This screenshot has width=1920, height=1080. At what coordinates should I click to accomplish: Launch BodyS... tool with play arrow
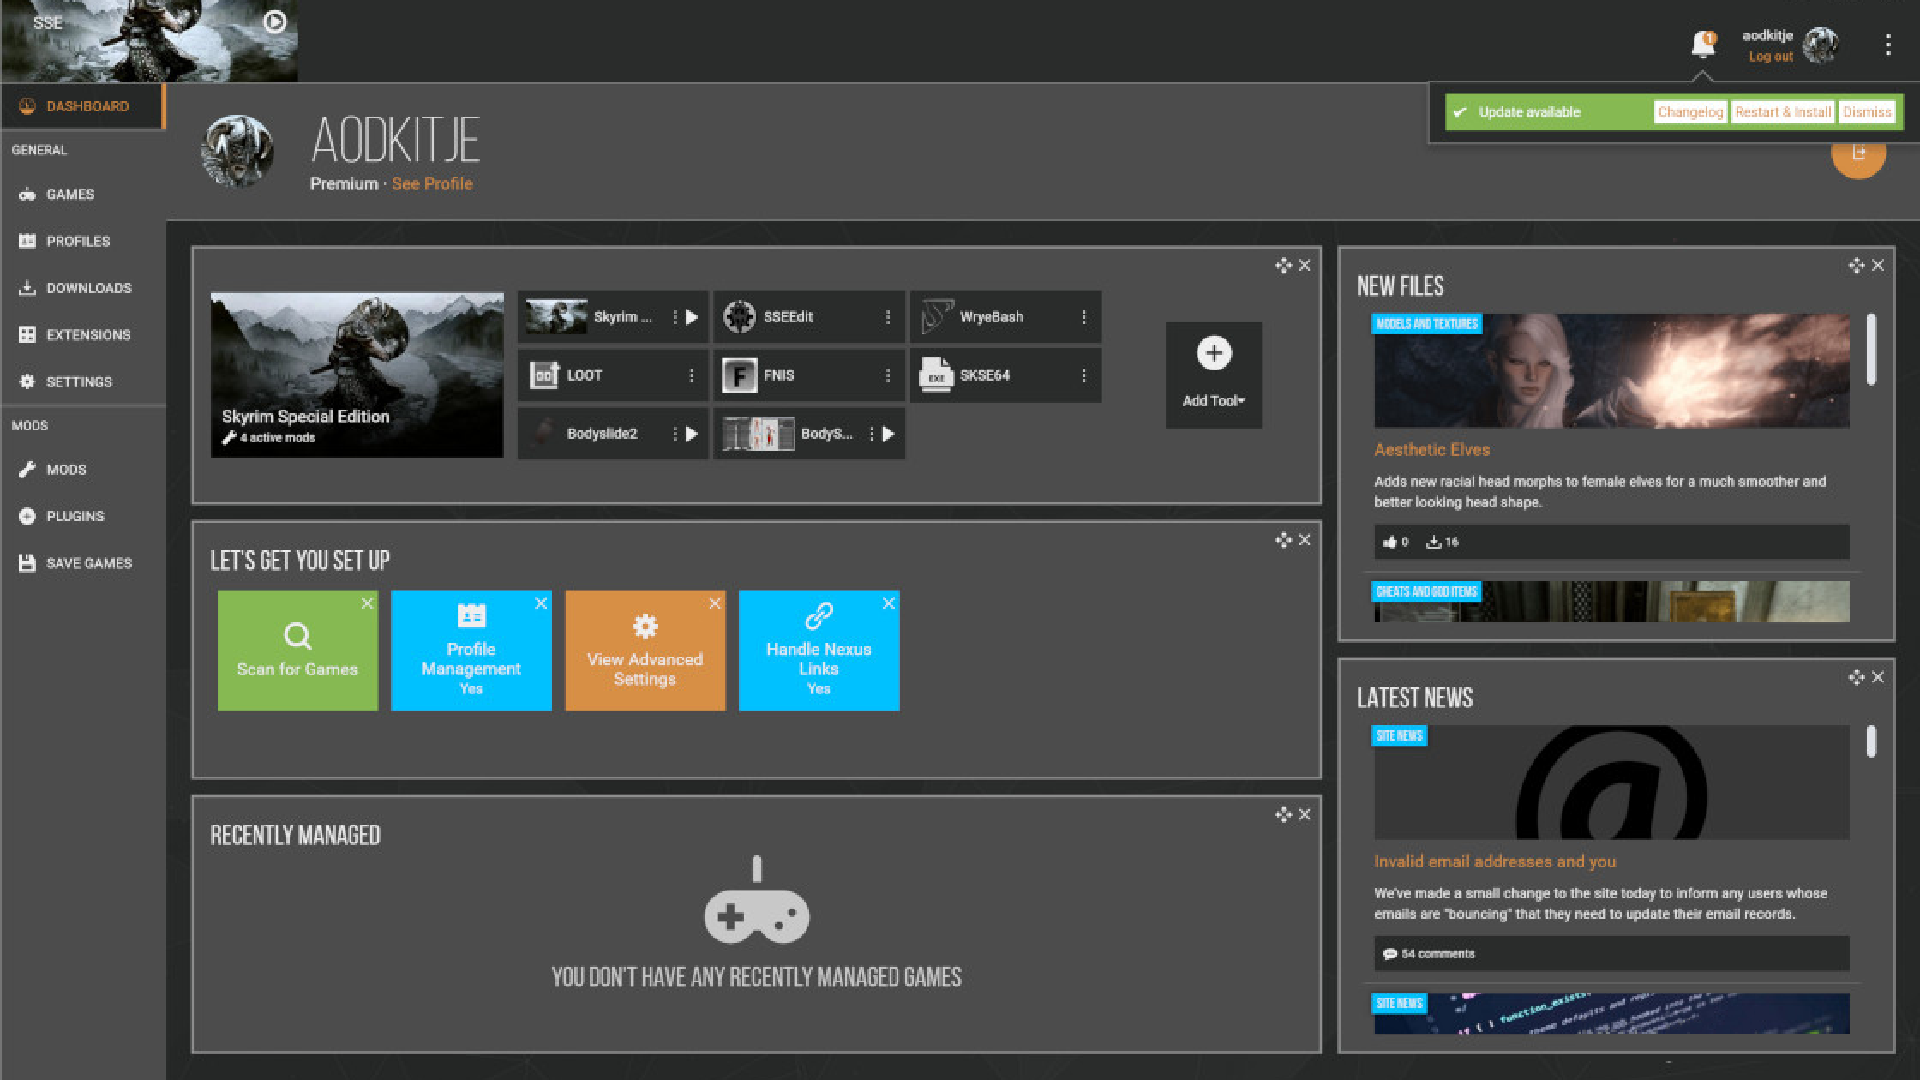point(888,434)
